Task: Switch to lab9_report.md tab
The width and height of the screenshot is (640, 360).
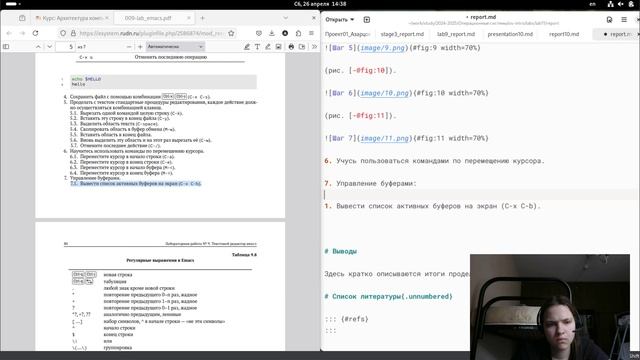Action: pyautogui.click(x=456, y=34)
